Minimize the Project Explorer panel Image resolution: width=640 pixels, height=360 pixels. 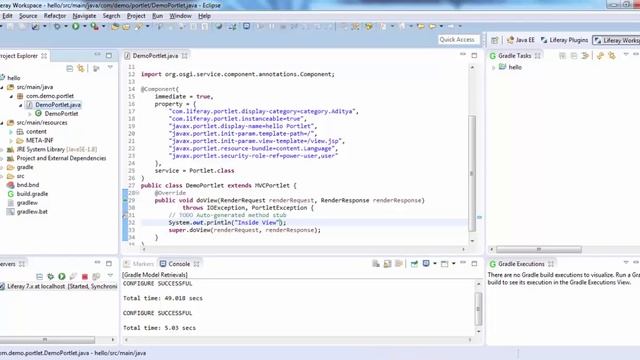click(x=97, y=54)
